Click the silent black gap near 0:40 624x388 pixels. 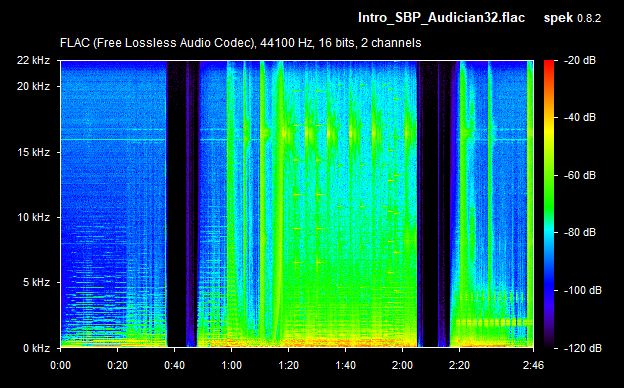tap(177, 204)
